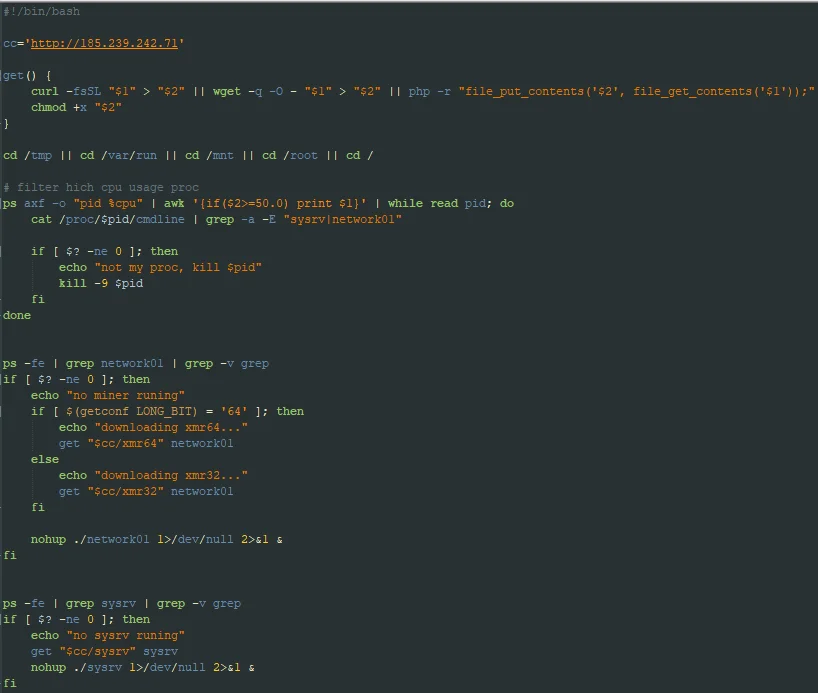Click the awk '{if($2>=50.0) print $1}' expression
Screen dimensions: 818x693
coord(265,204)
